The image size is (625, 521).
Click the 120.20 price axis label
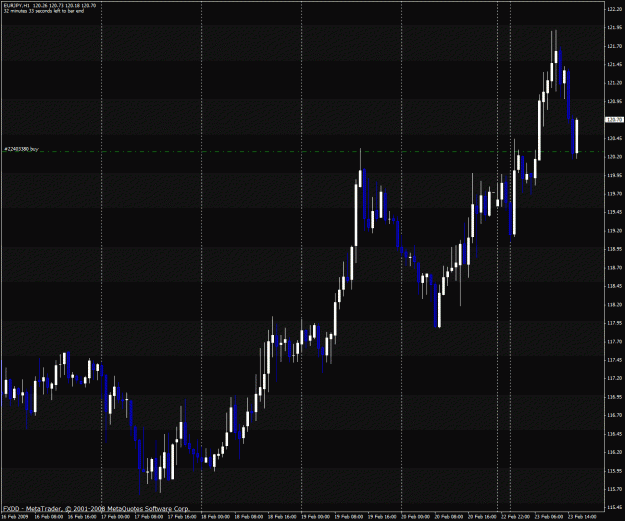614,157
